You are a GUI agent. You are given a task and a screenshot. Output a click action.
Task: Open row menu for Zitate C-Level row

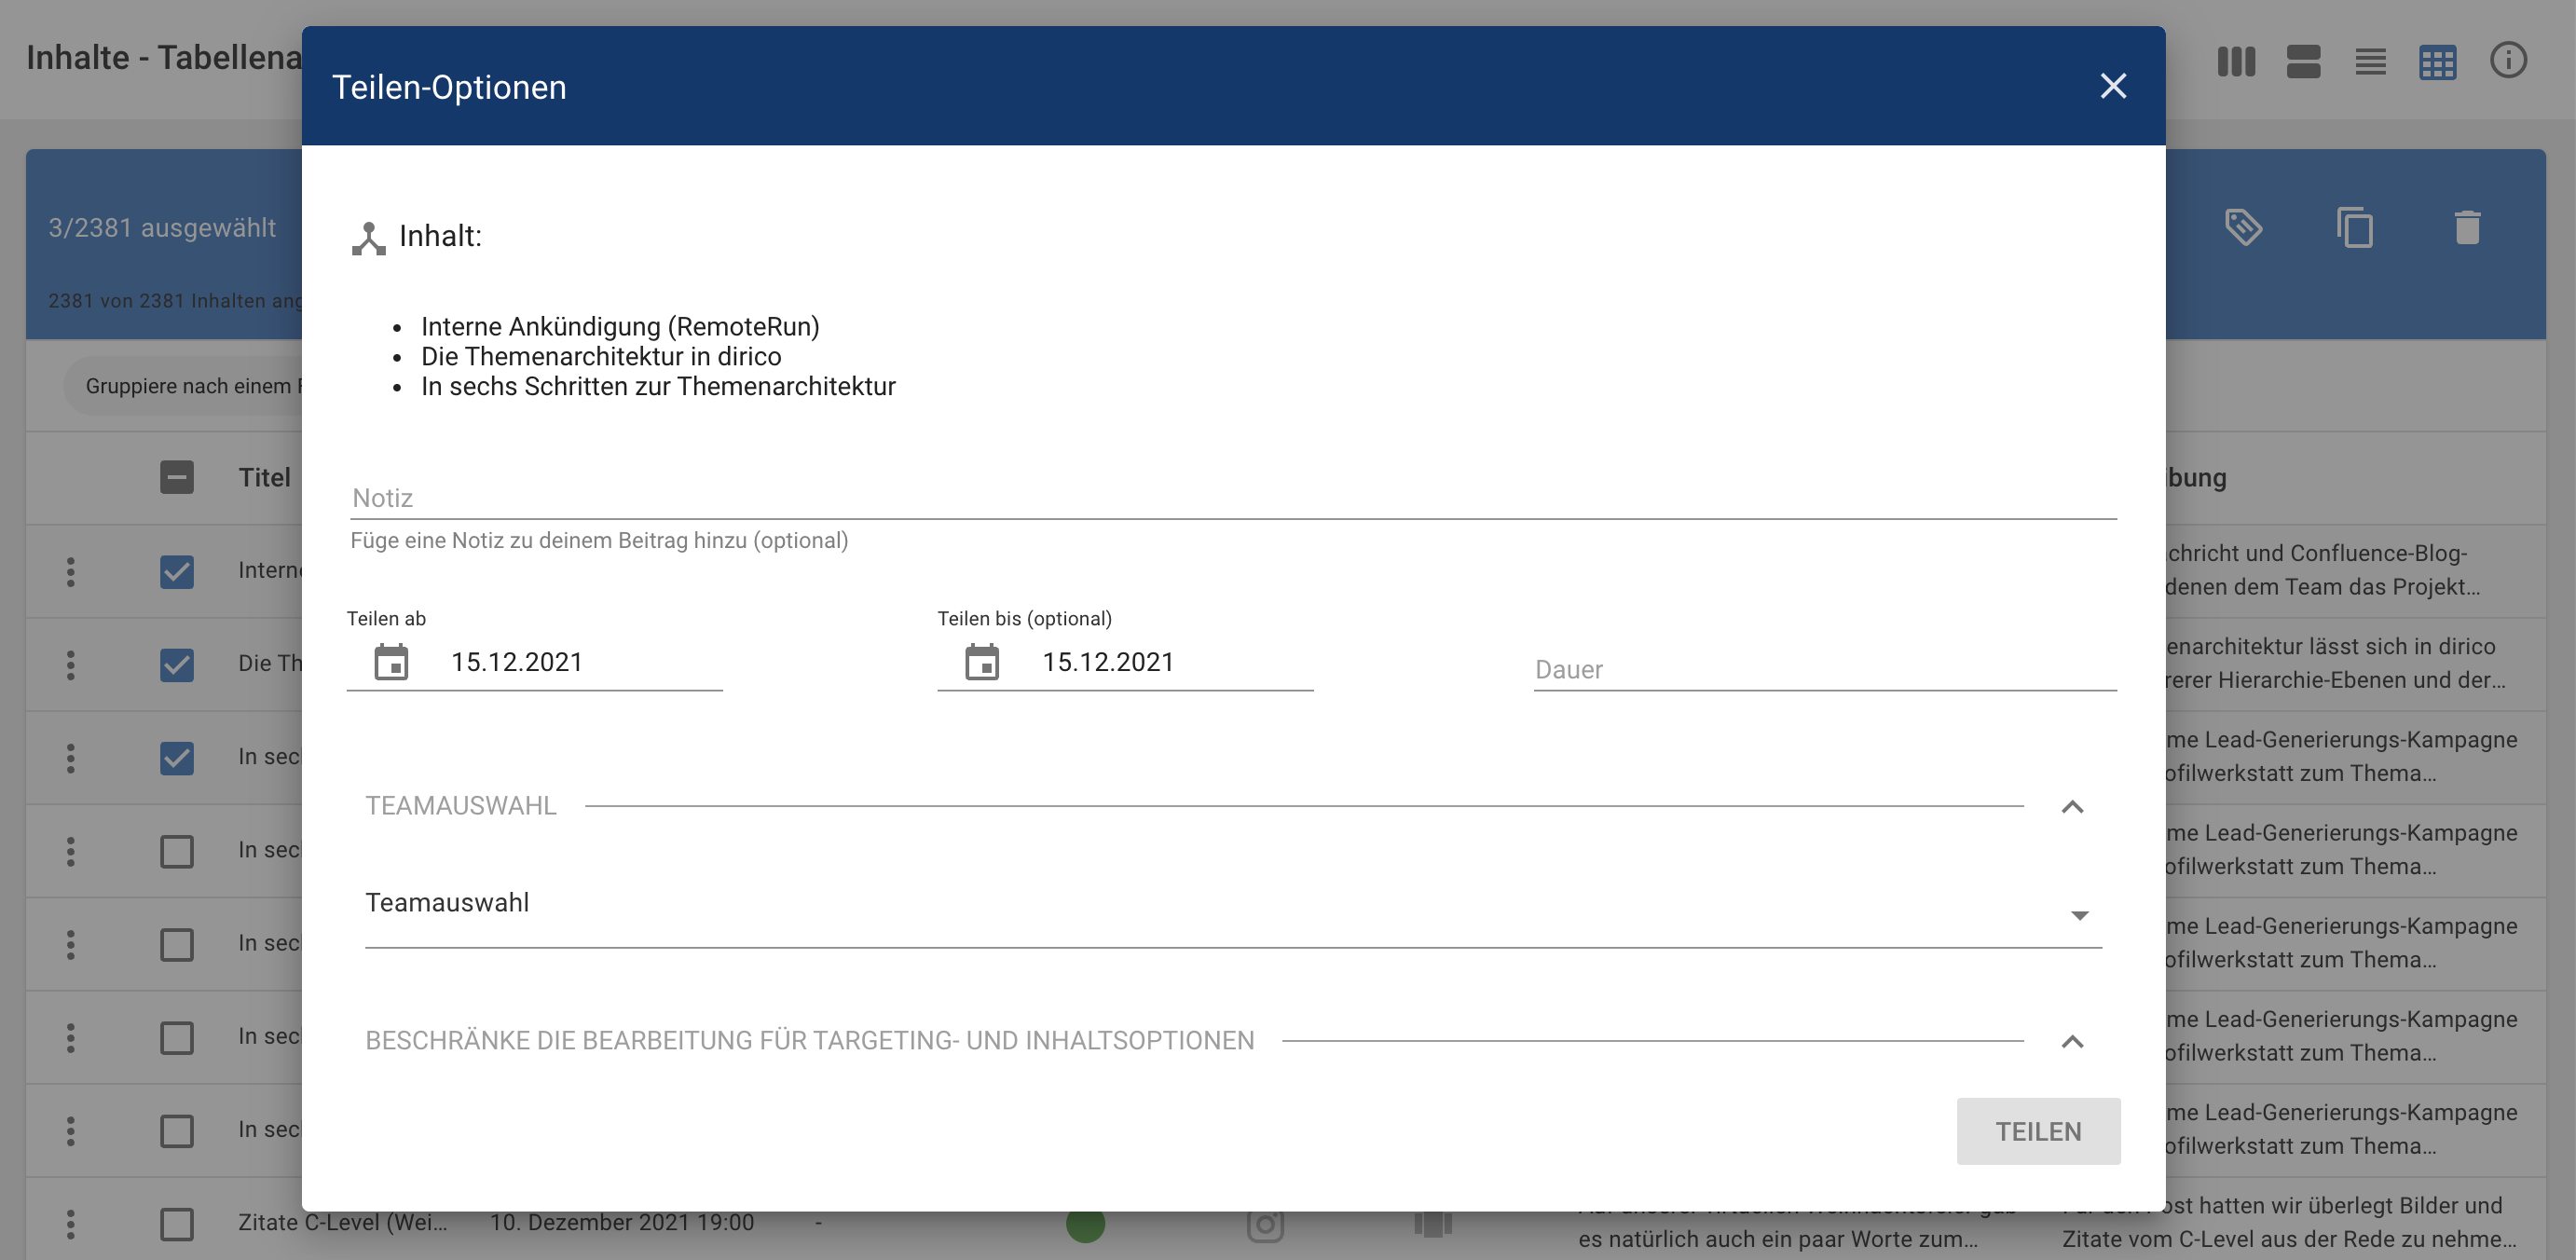70,1223
